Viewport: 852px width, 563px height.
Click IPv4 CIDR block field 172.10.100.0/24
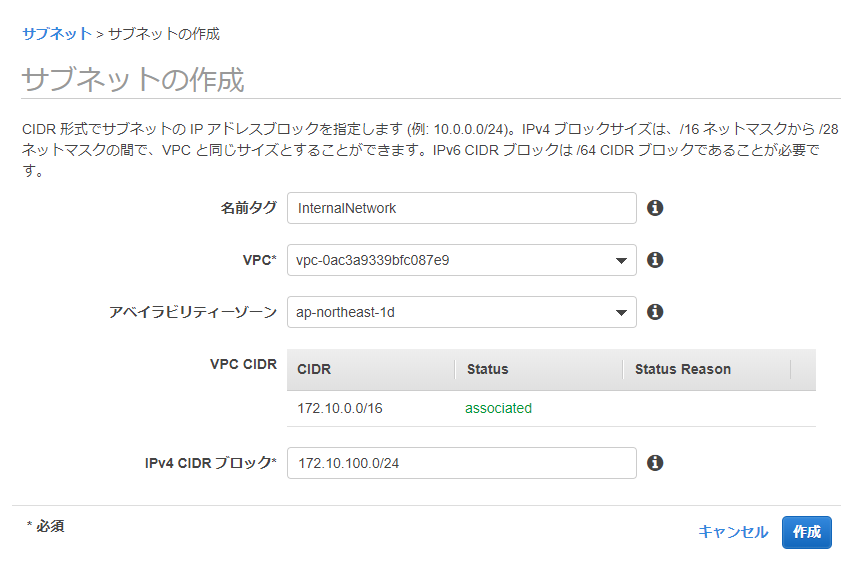coord(461,463)
